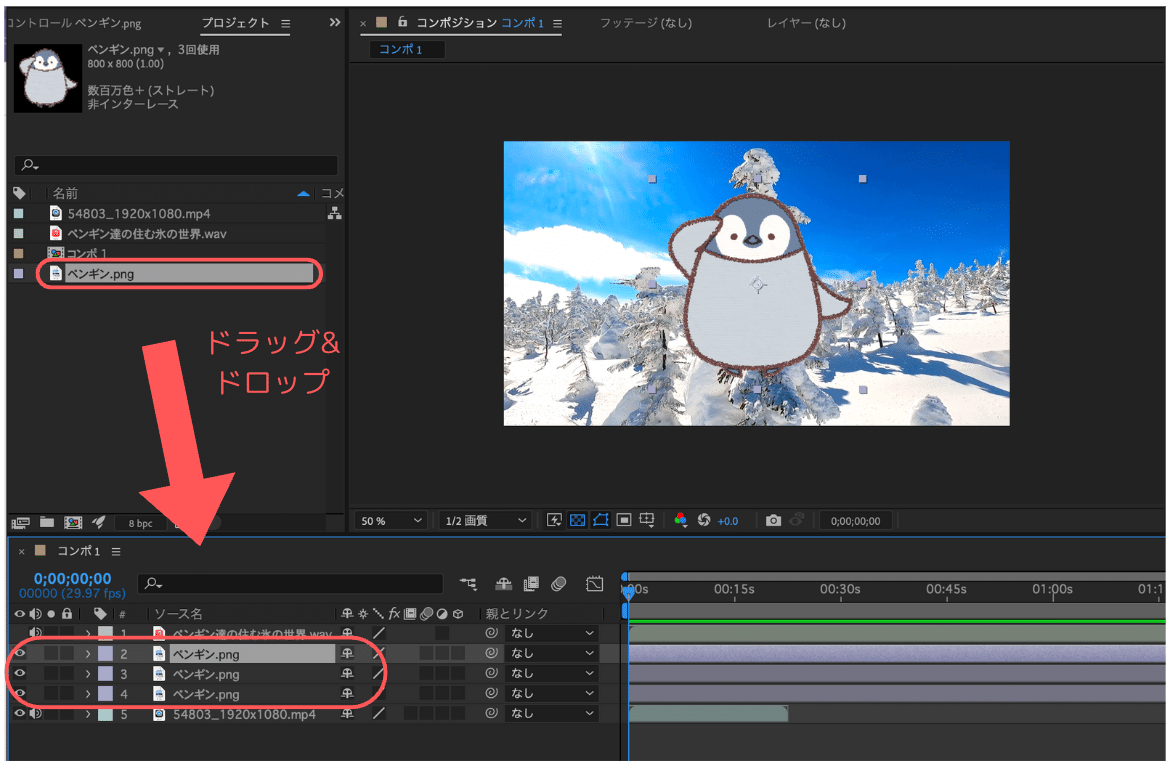
Task: Show hidden panels with double chevron
Action: pyautogui.click(x=335, y=23)
